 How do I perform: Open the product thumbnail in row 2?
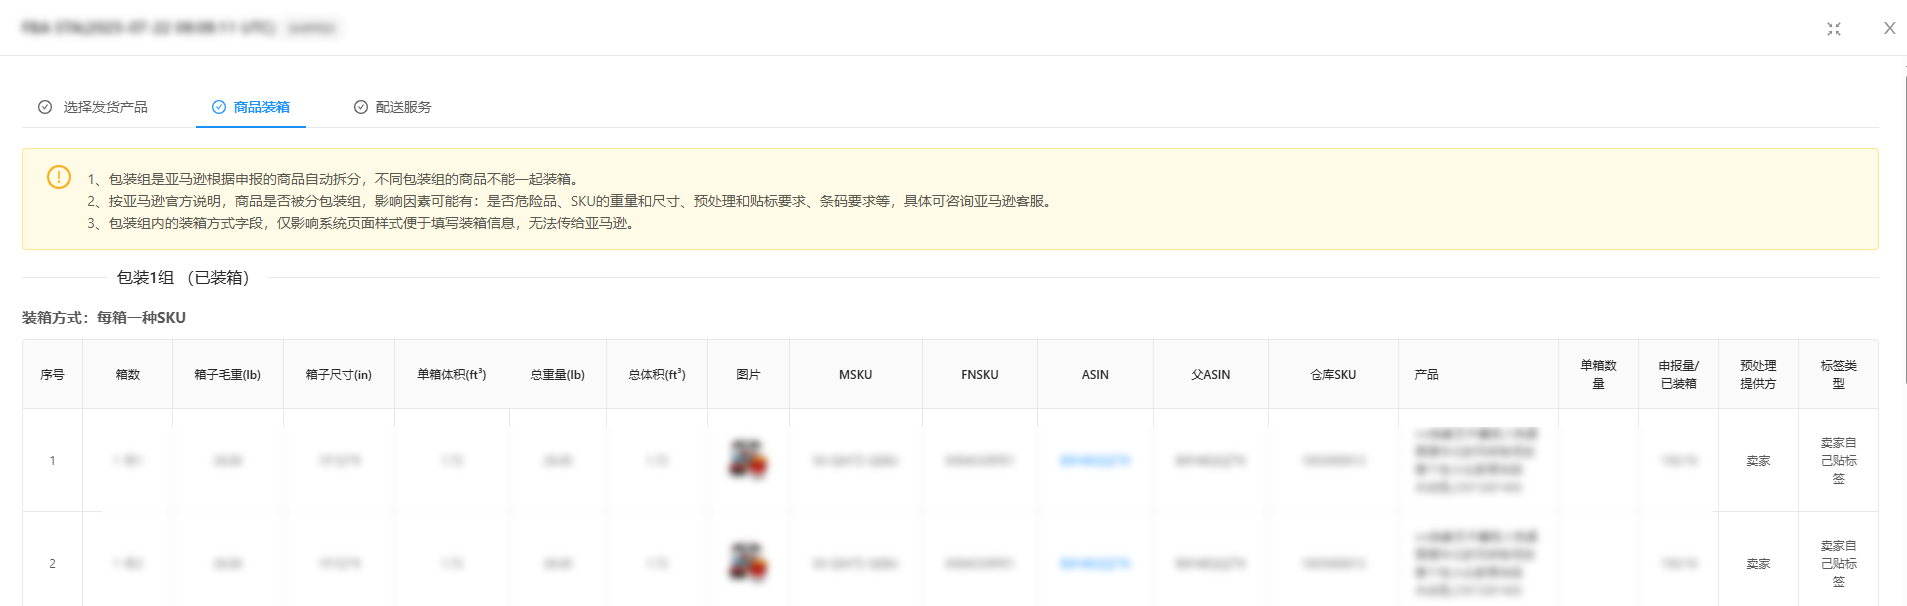pos(748,563)
